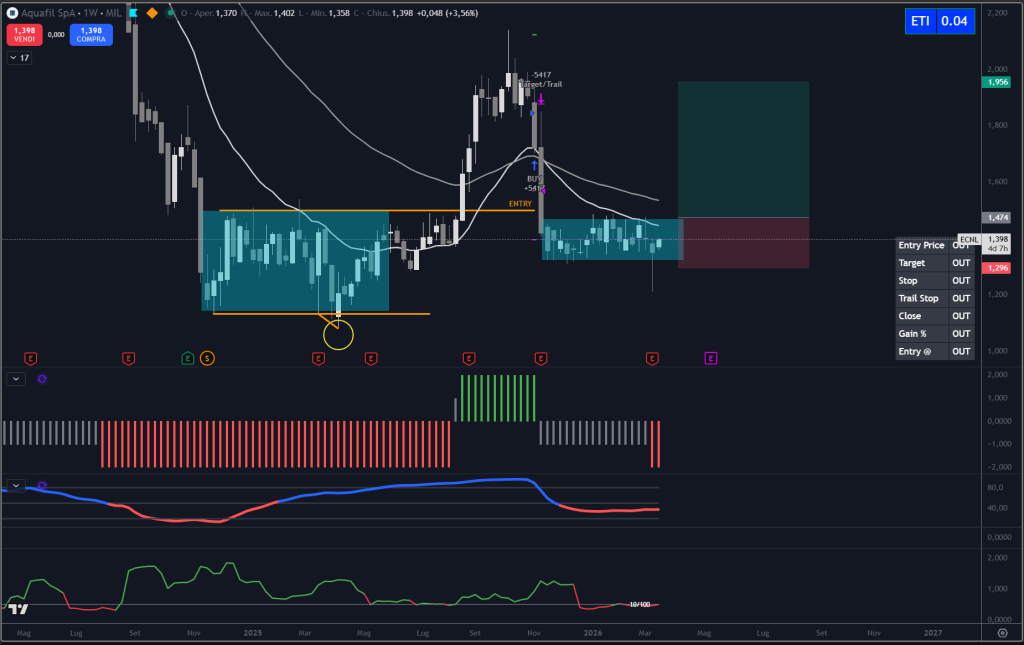1024x645 pixels.
Task: Select the green profit zone of long position
Action: pyautogui.click(x=743, y=149)
